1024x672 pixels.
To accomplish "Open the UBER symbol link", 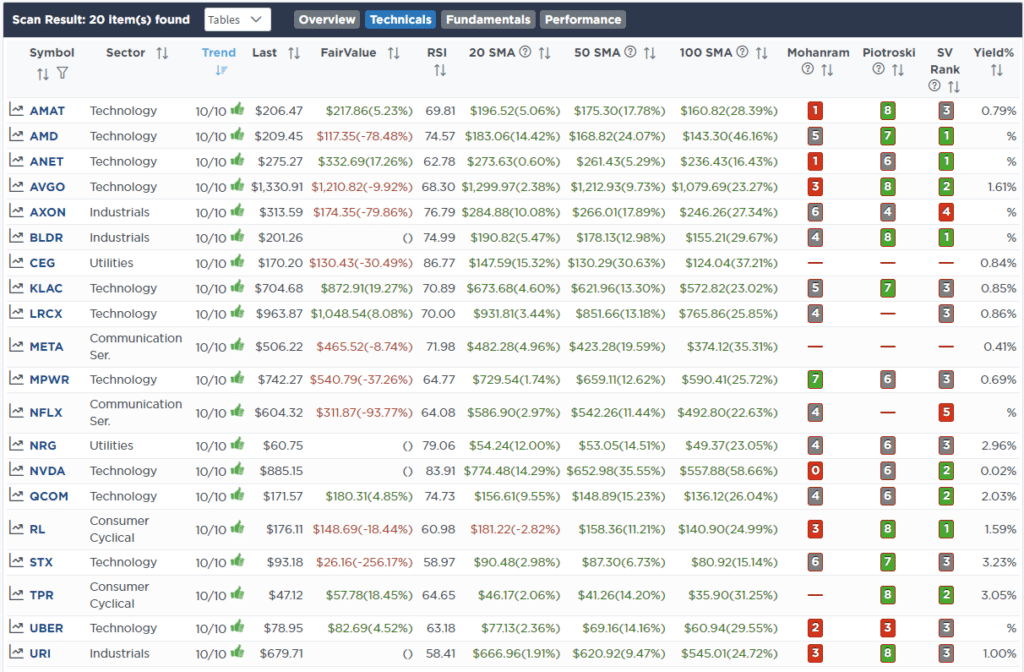I will point(46,628).
